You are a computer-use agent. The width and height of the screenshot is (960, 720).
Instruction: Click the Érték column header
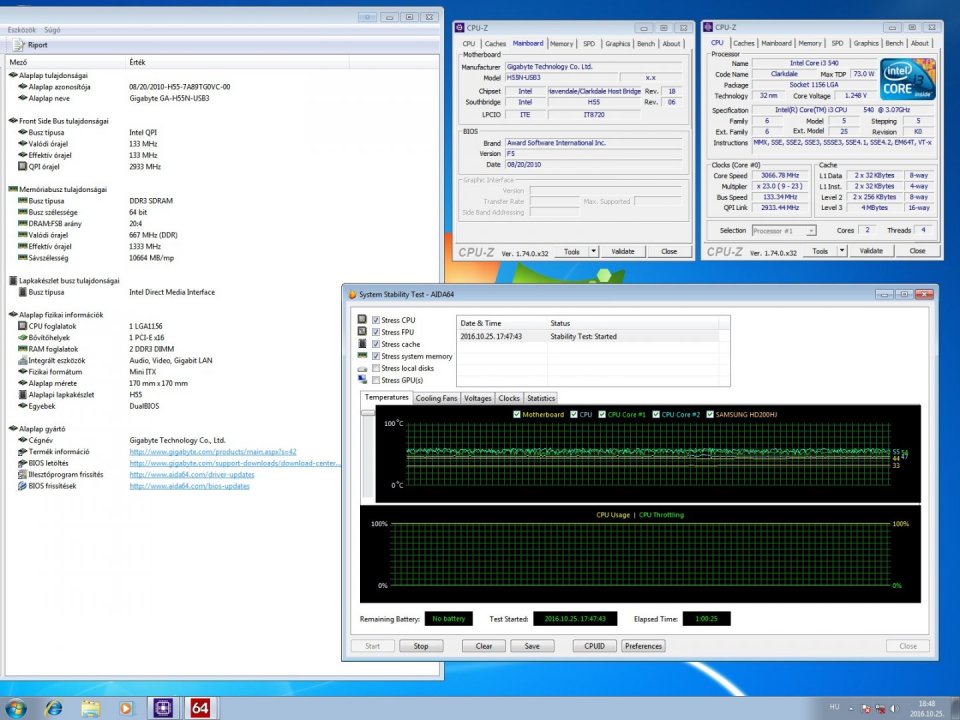click(238, 62)
